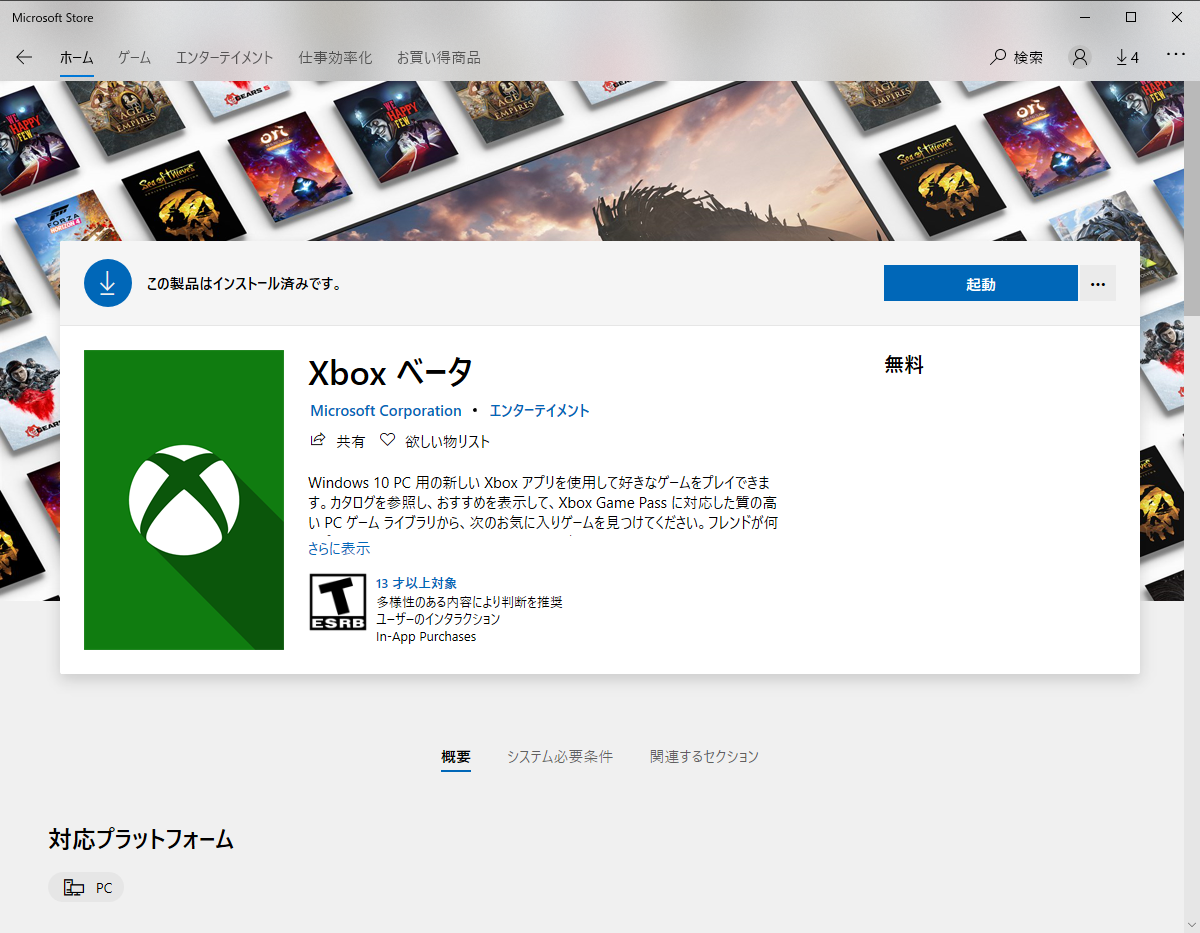Click ユーザーのインタラクション text
Viewport: 1200px width, 933px height.
click(438, 619)
